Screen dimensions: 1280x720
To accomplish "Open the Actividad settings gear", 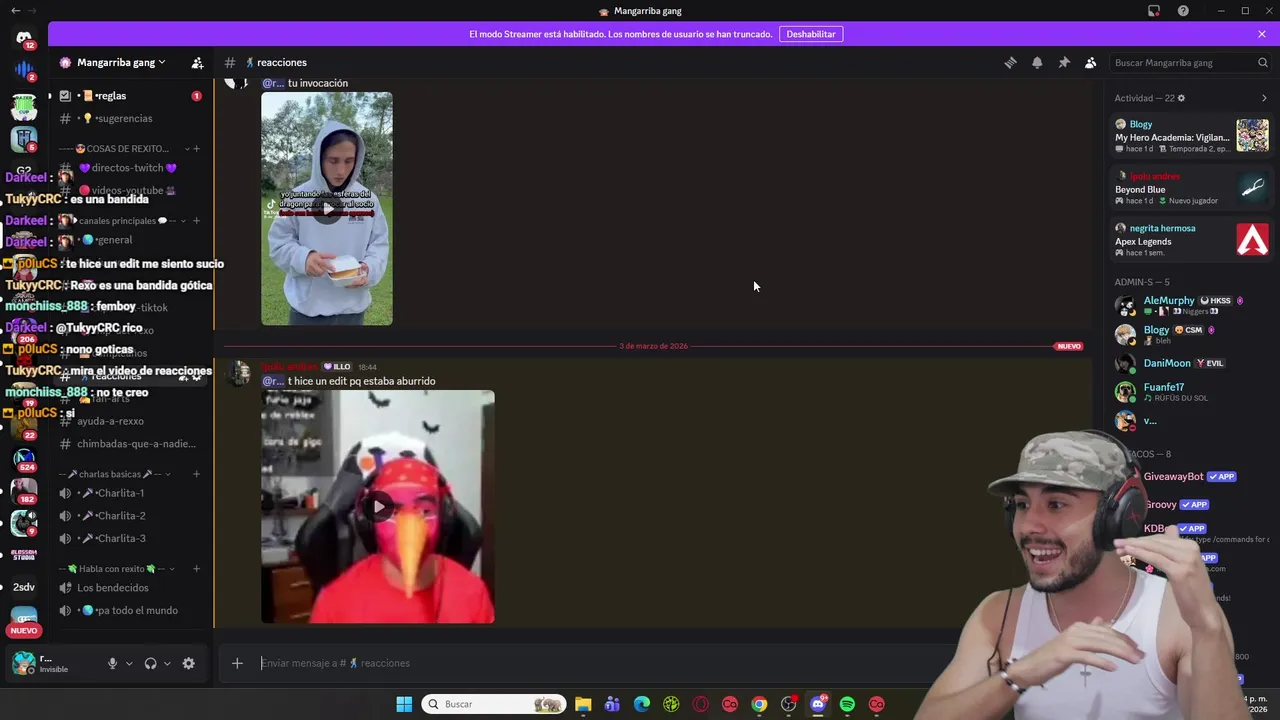I will pyautogui.click(x=1181, y=98).
